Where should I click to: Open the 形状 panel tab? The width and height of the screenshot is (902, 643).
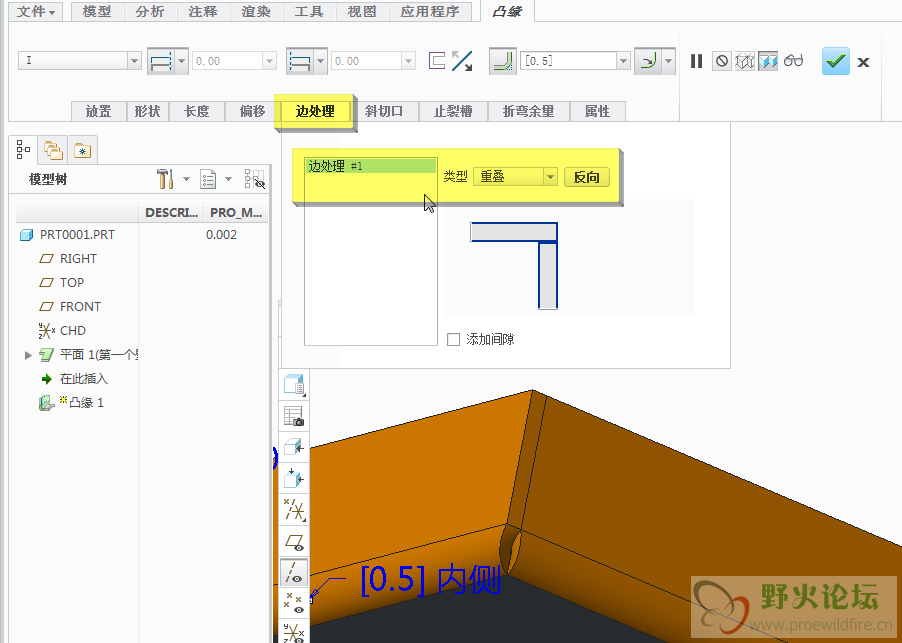click(147, 111)
